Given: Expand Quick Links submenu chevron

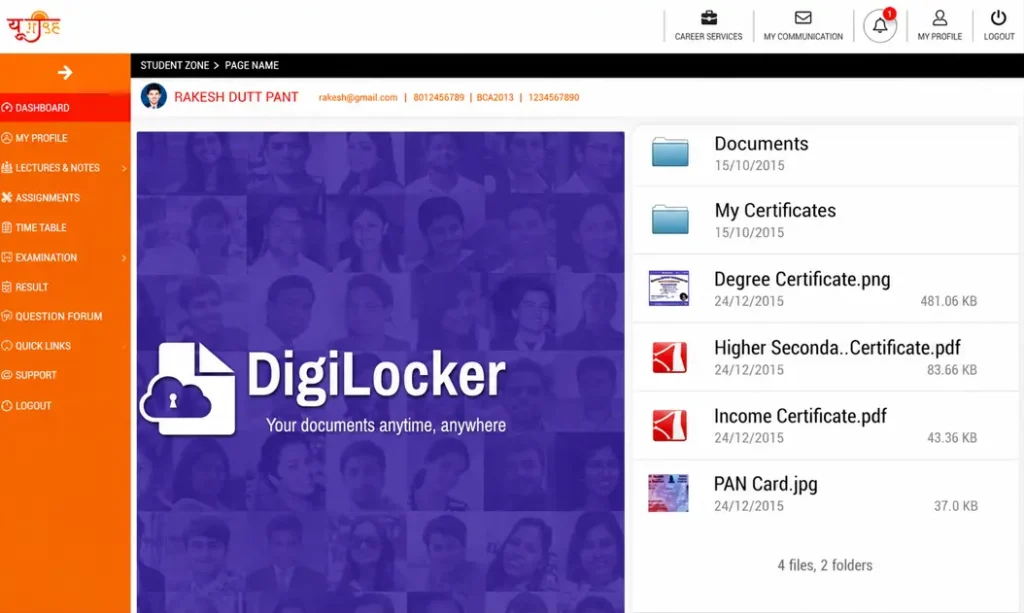Looking at the screenshot, I should pyautogui.click(x=124, y=346).
